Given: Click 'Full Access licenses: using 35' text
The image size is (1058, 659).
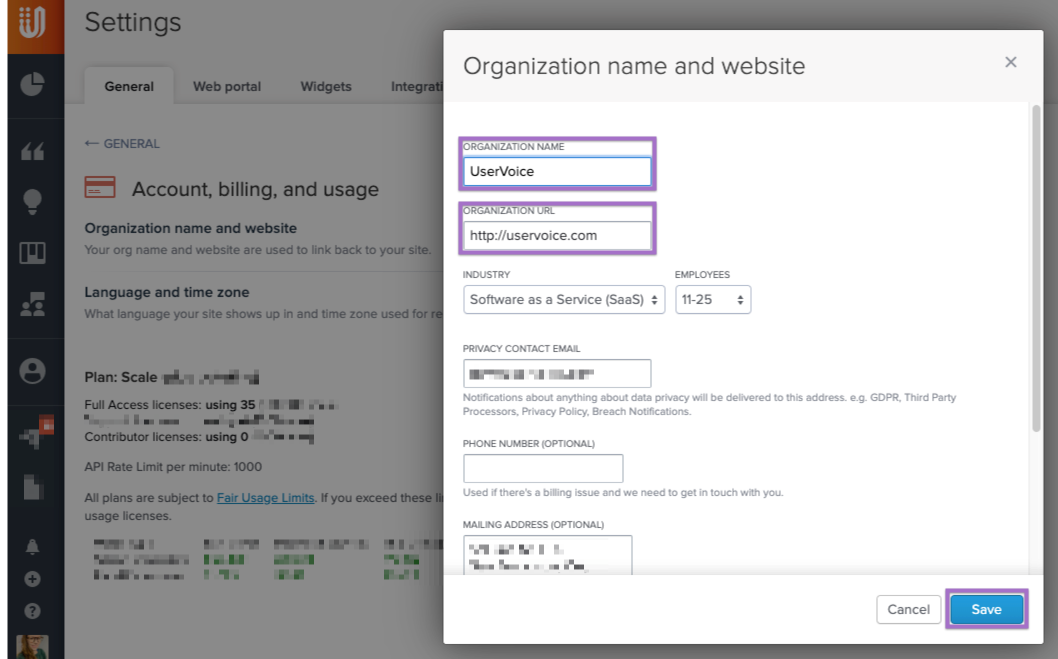Looking at the screenshot, I should [169, 405].
